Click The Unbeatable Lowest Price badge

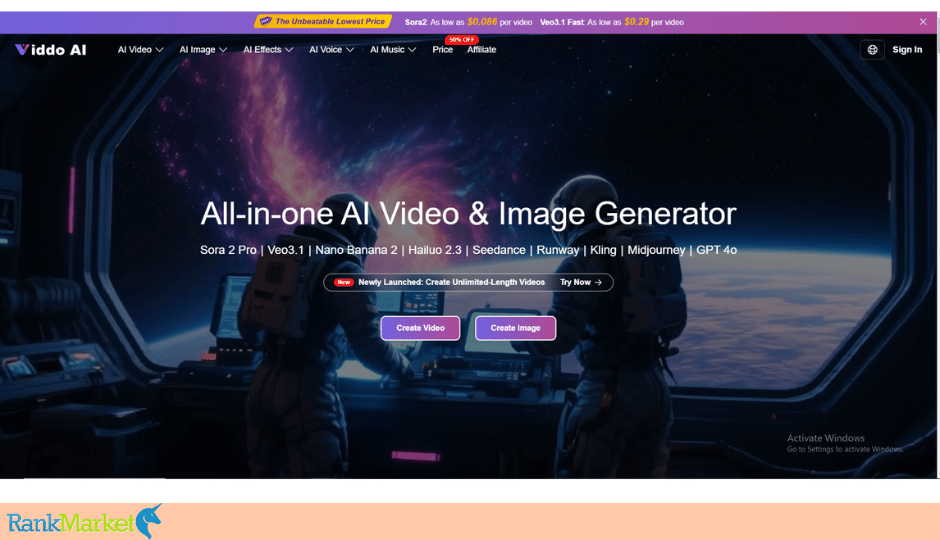(323, 22)
